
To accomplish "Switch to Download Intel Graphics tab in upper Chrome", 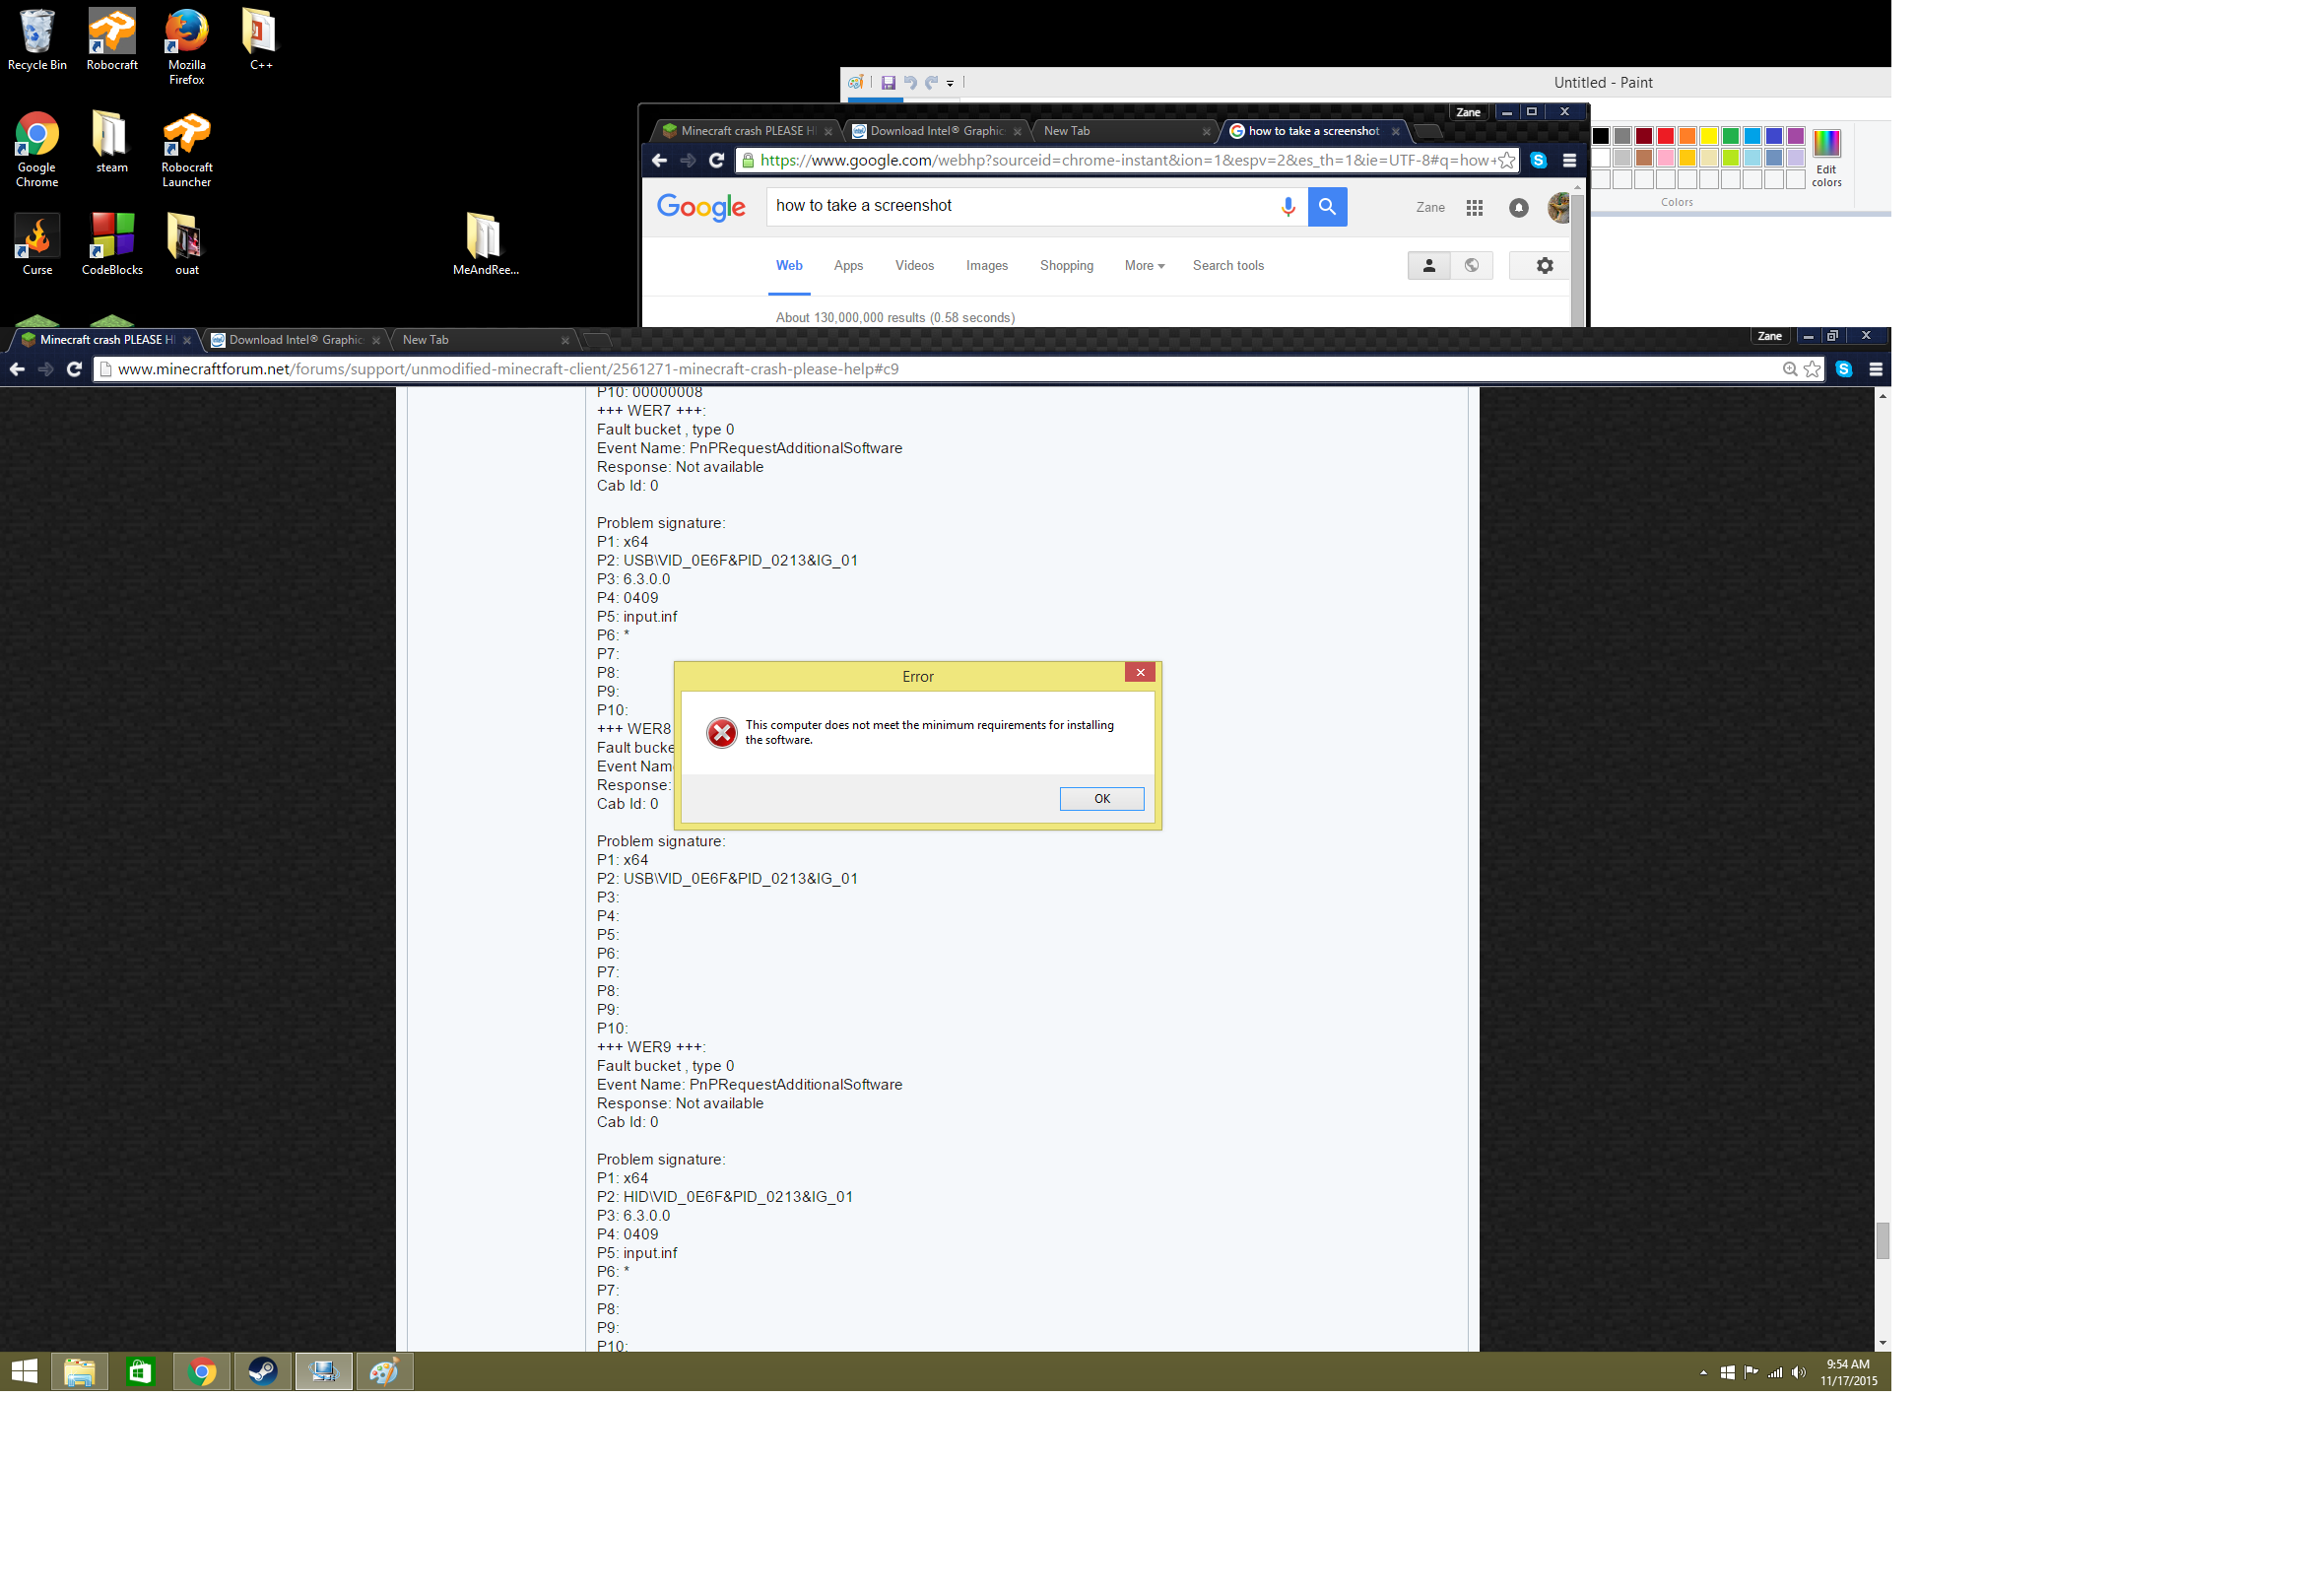I will [x=936, y=131].
